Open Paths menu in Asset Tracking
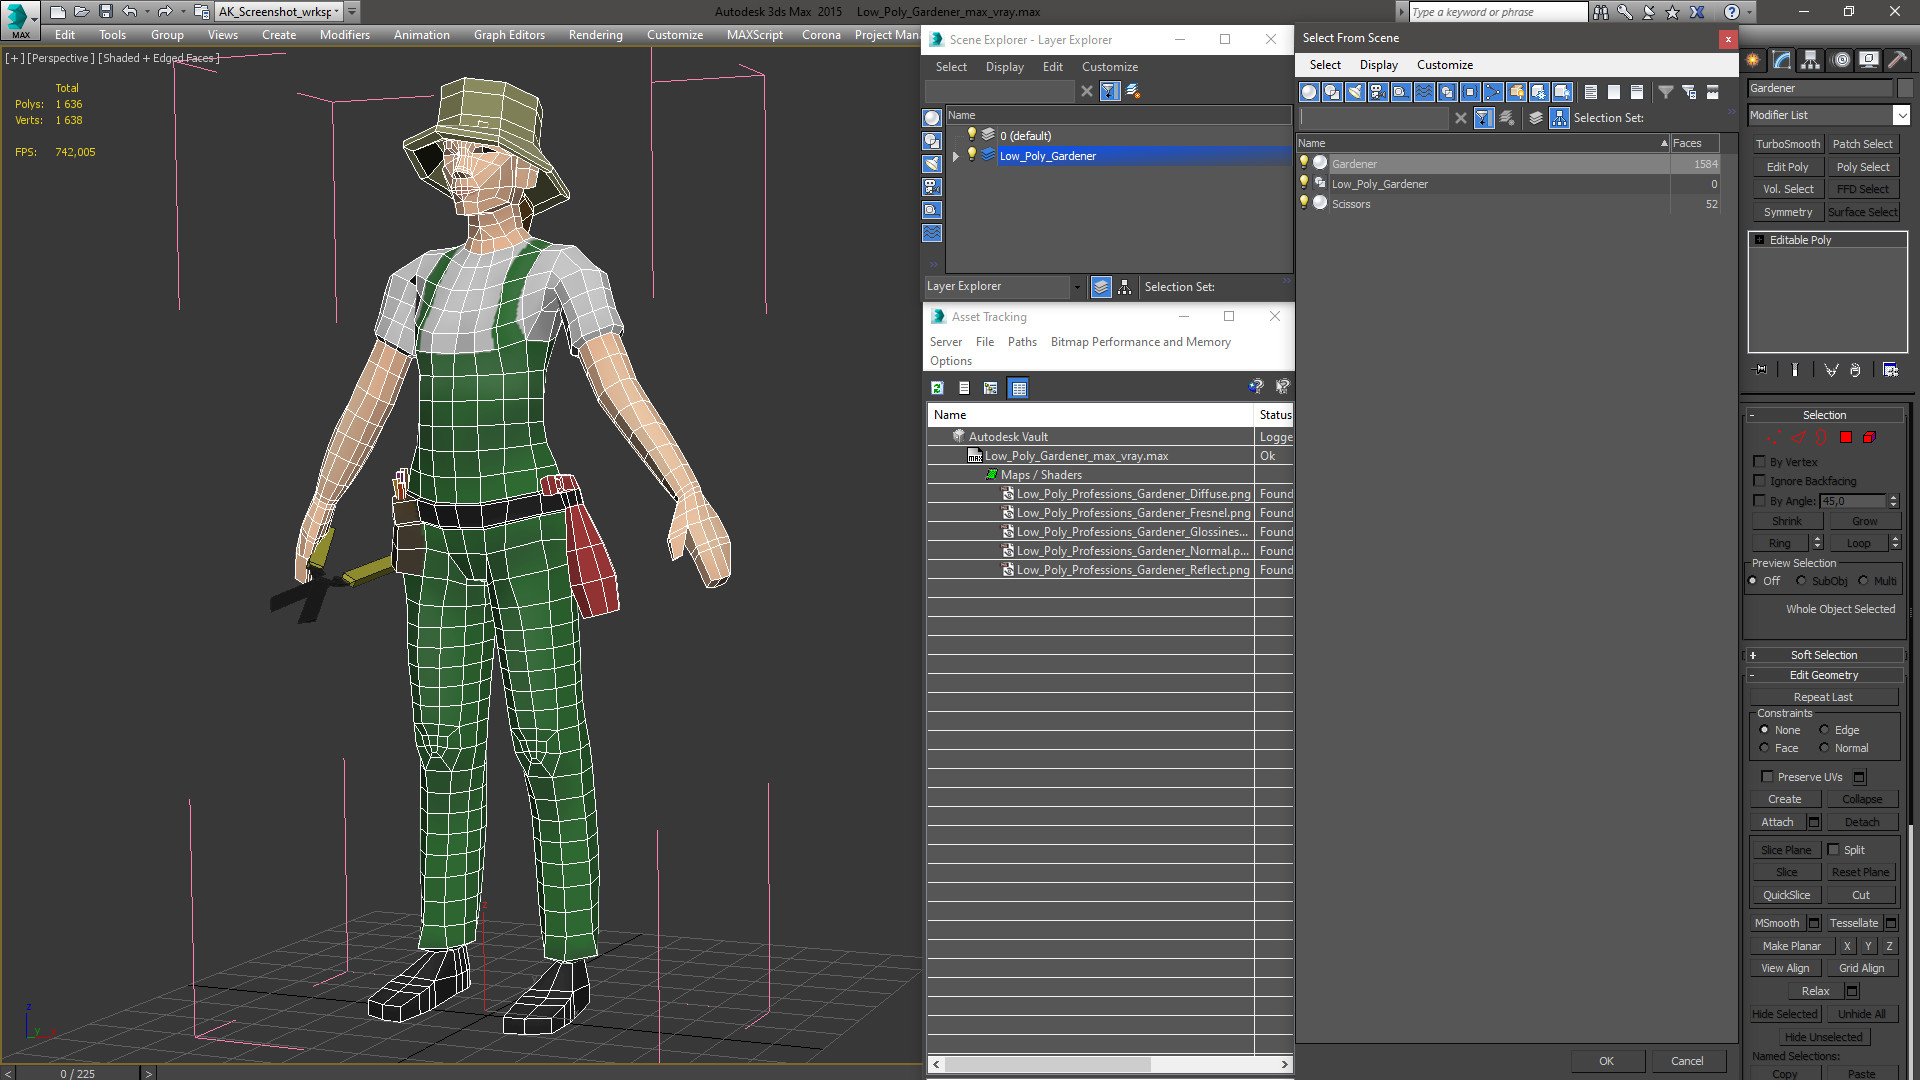This screenshot has height=1080, width=1920. point(1022,342)
